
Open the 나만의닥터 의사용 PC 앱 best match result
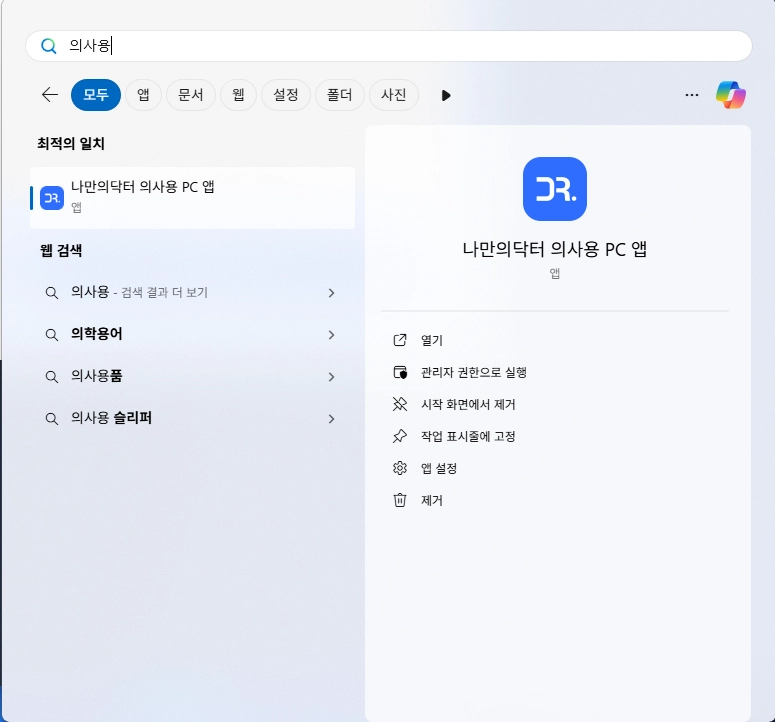pyautogui.click(x=192, y=198)
